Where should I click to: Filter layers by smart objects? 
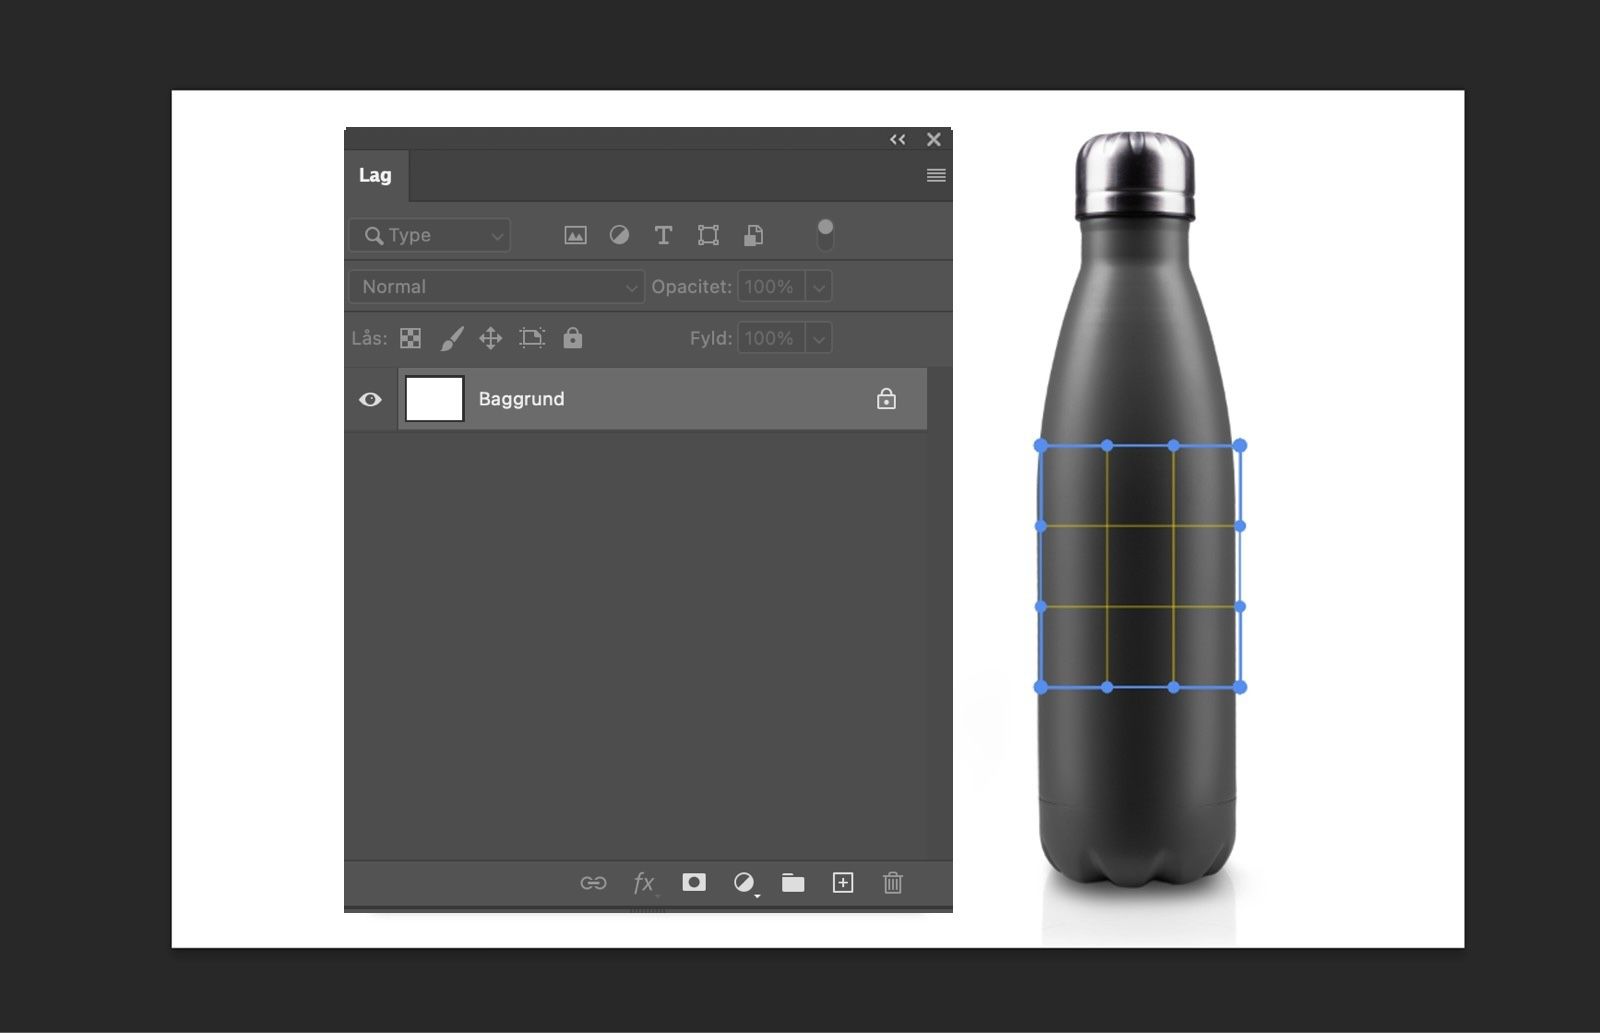753,235
